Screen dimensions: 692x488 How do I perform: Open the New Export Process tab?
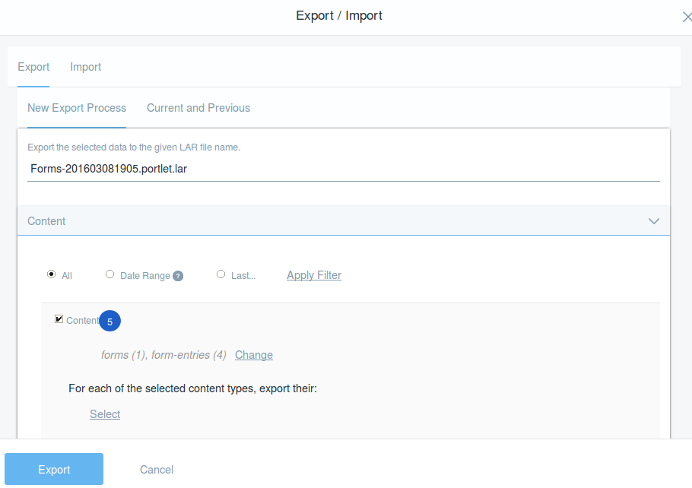[77, 108]
